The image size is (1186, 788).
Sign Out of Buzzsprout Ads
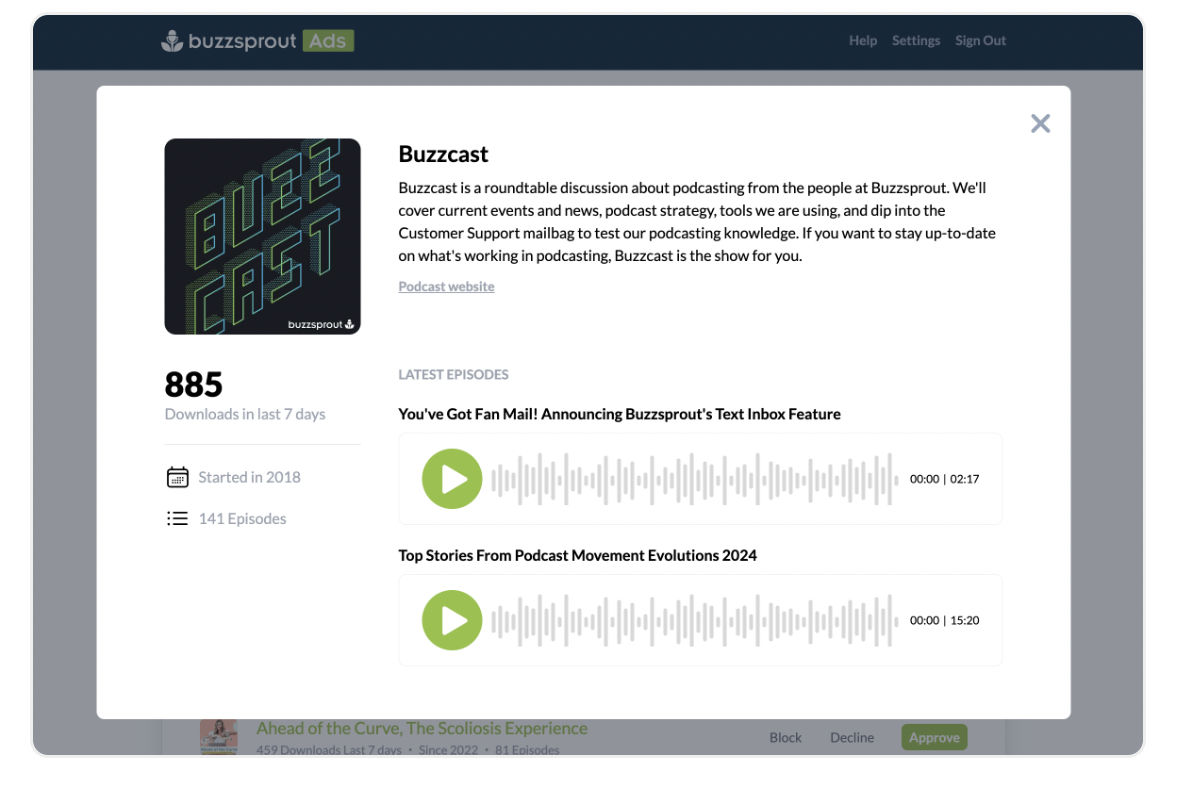click(x=980, y=41)
